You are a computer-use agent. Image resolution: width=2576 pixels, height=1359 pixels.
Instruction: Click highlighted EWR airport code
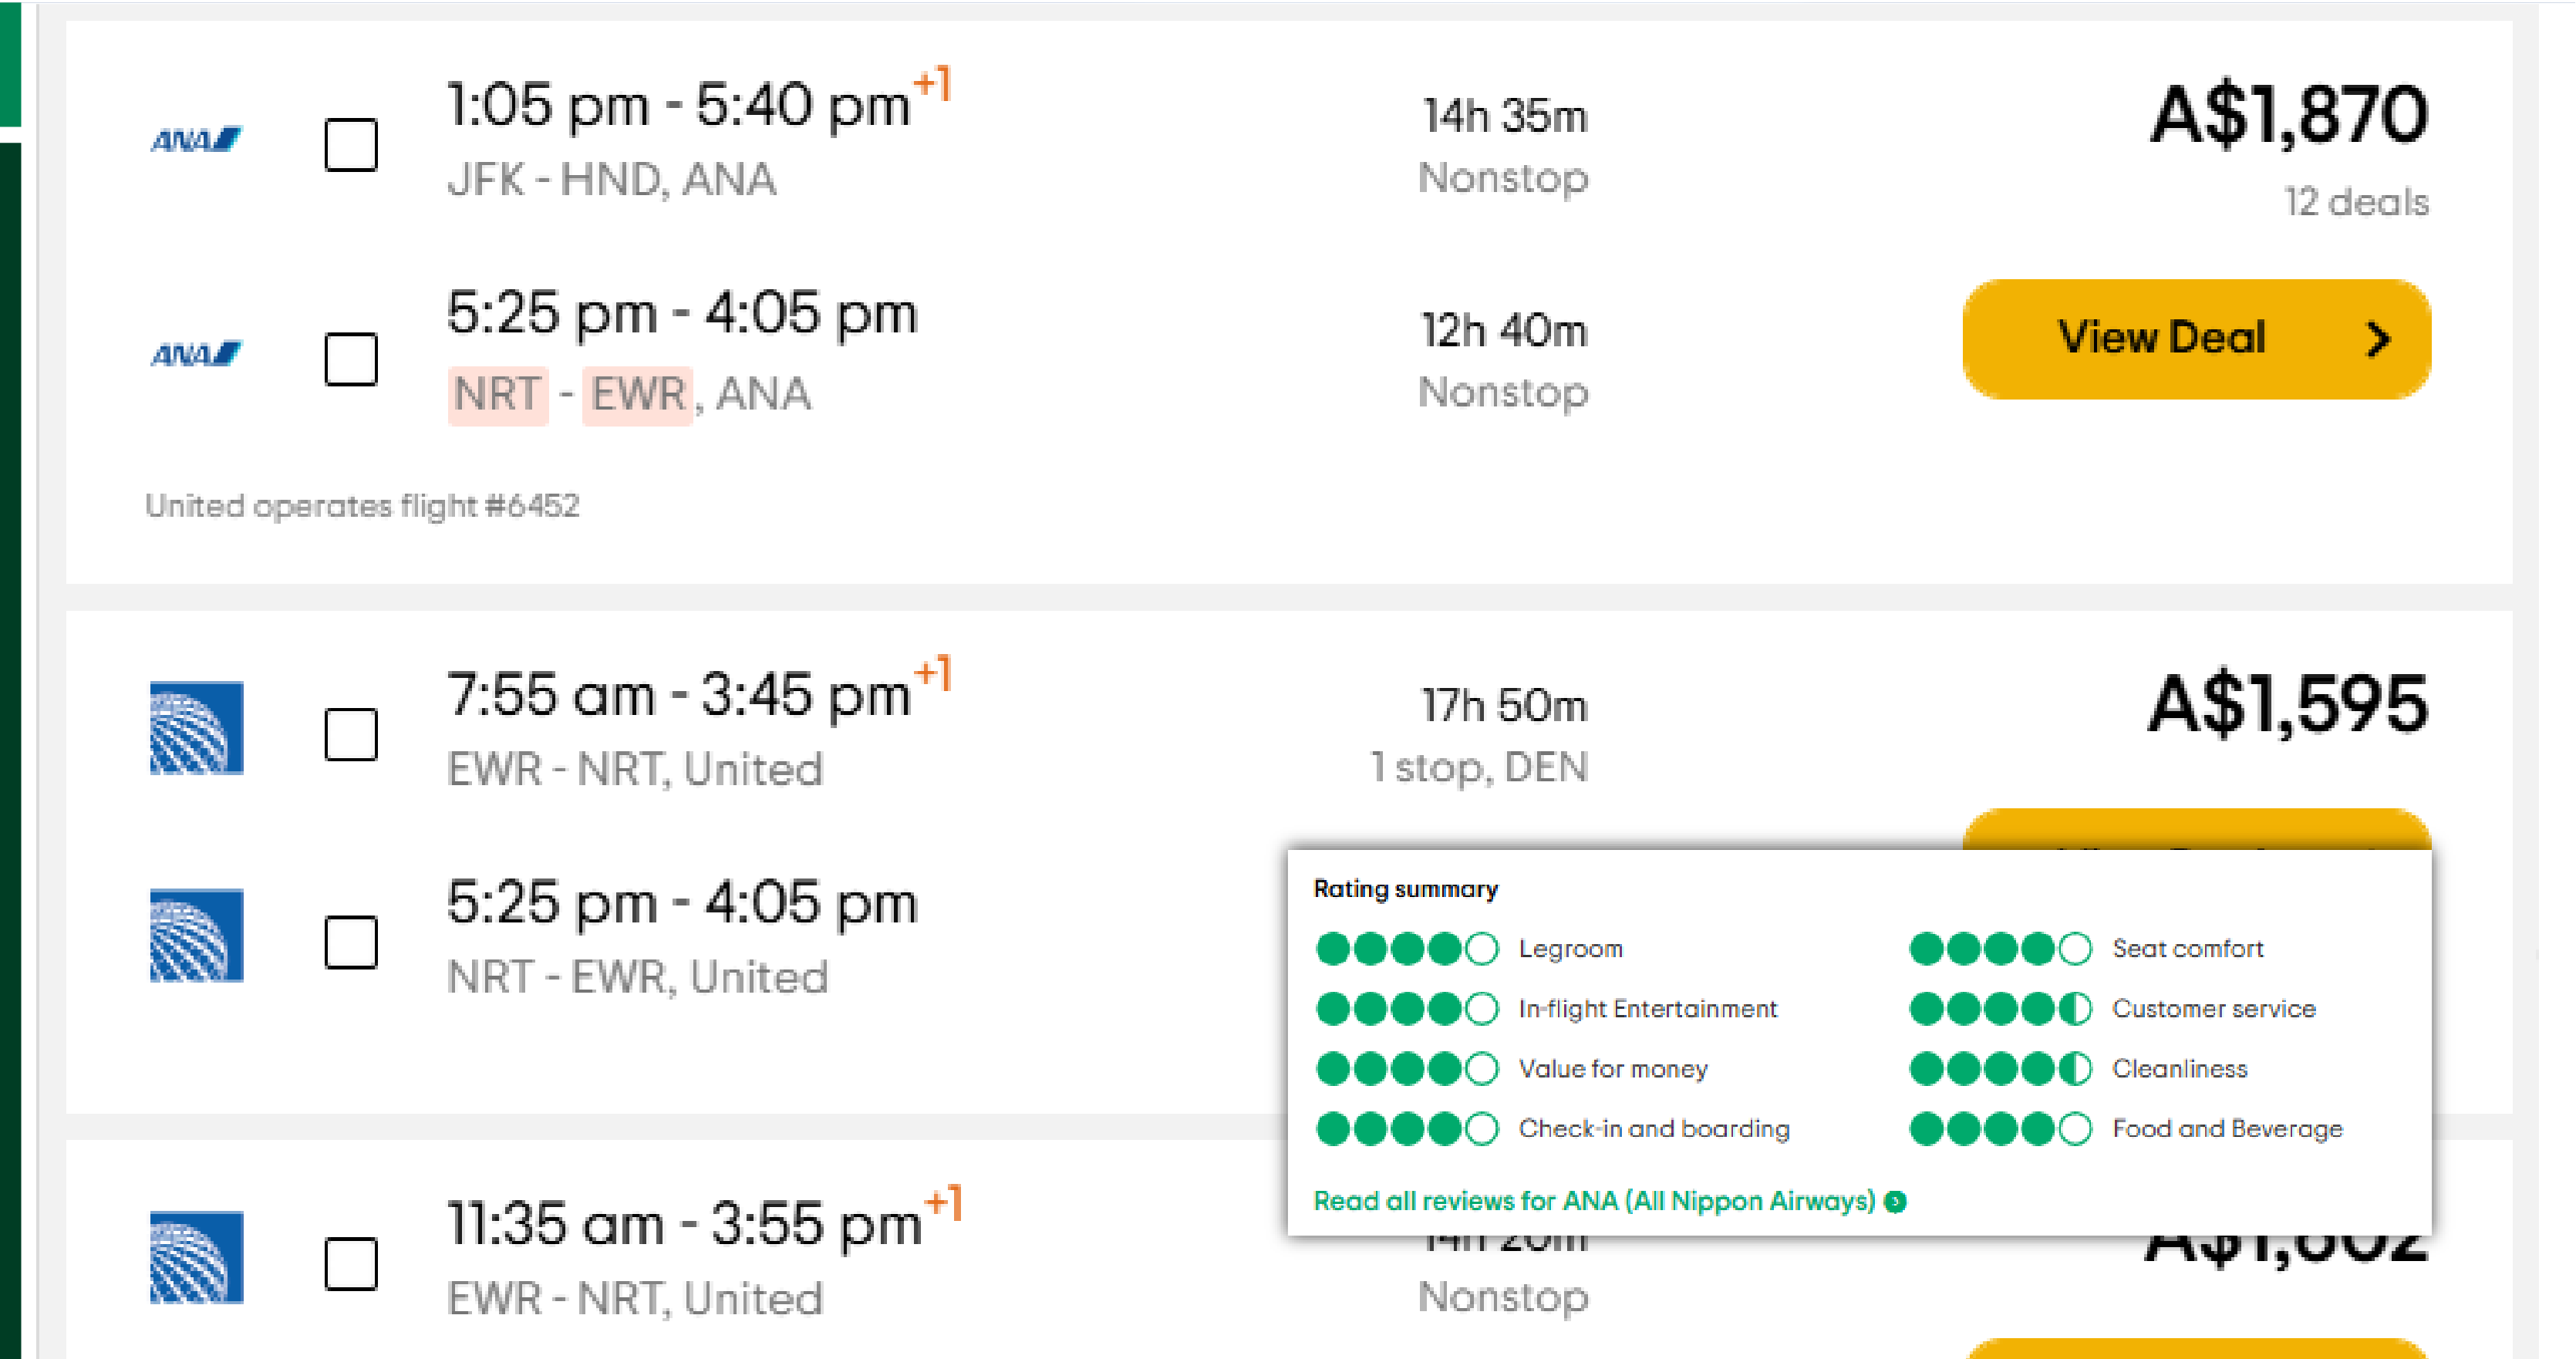[638, 394]
